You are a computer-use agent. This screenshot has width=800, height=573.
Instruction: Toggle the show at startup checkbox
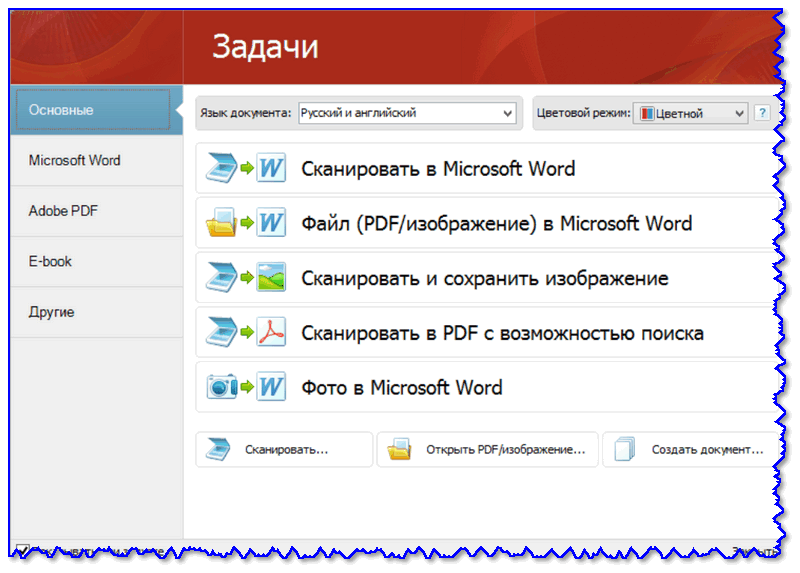[22, 550]
